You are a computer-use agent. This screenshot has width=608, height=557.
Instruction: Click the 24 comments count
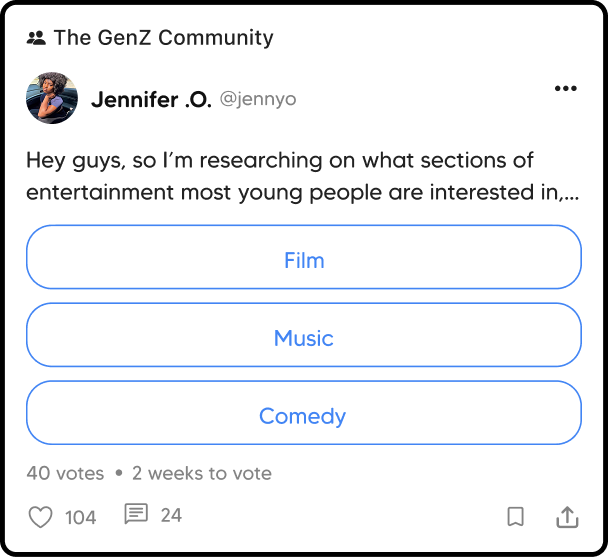click(171, 515)
